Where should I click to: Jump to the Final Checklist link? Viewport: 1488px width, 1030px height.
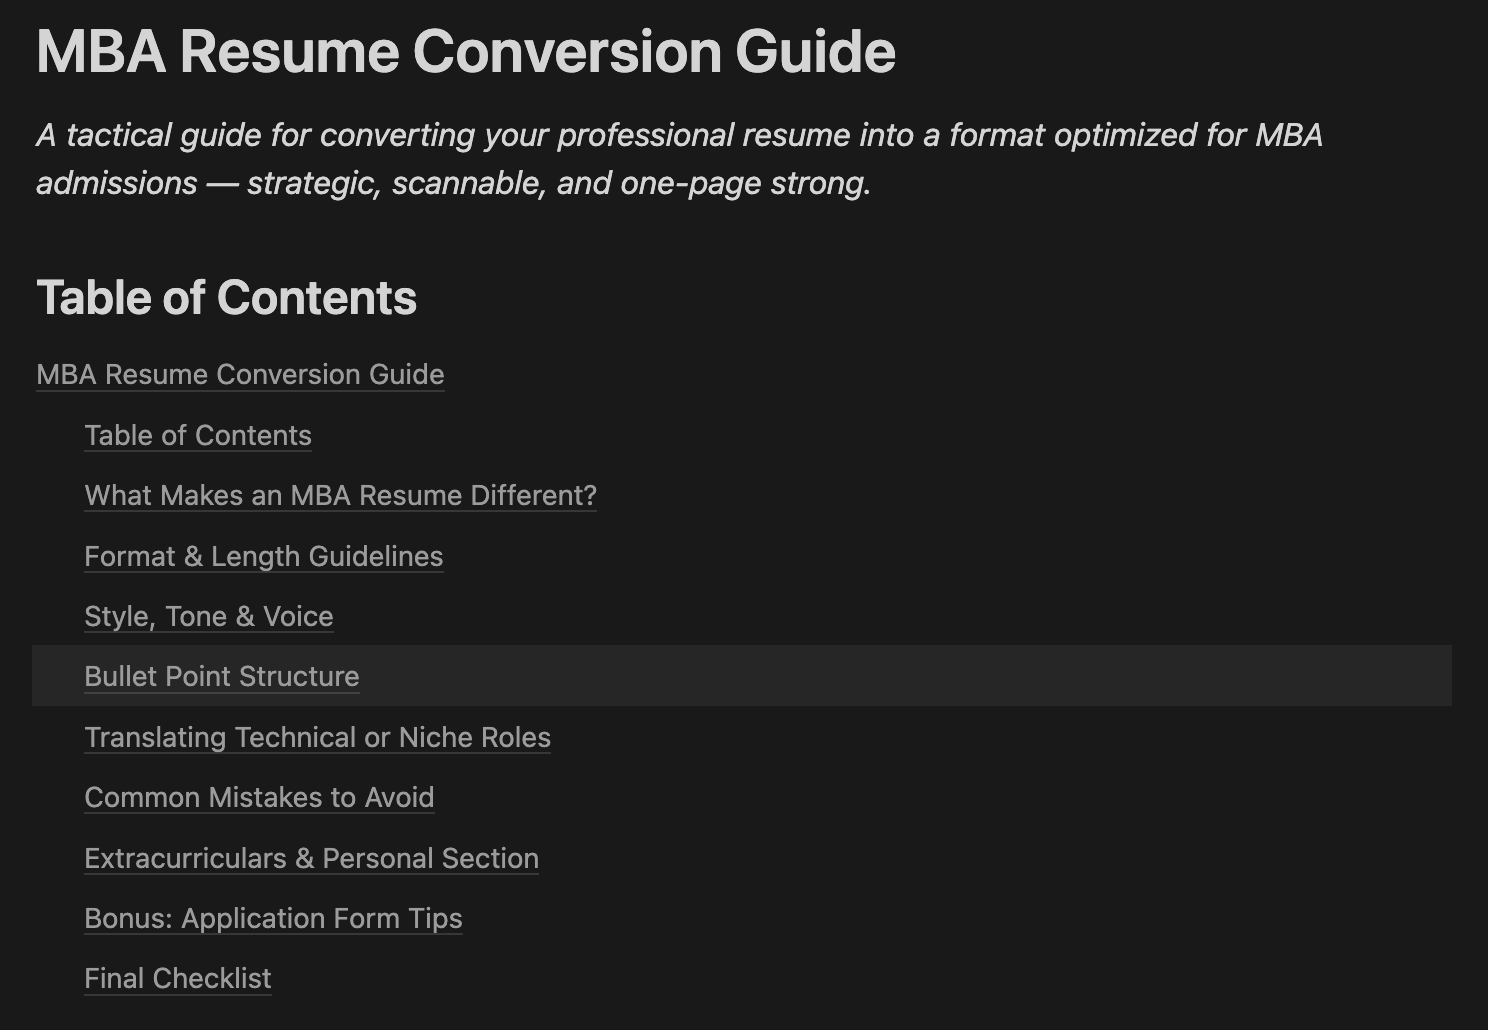[x=178, y=979]
